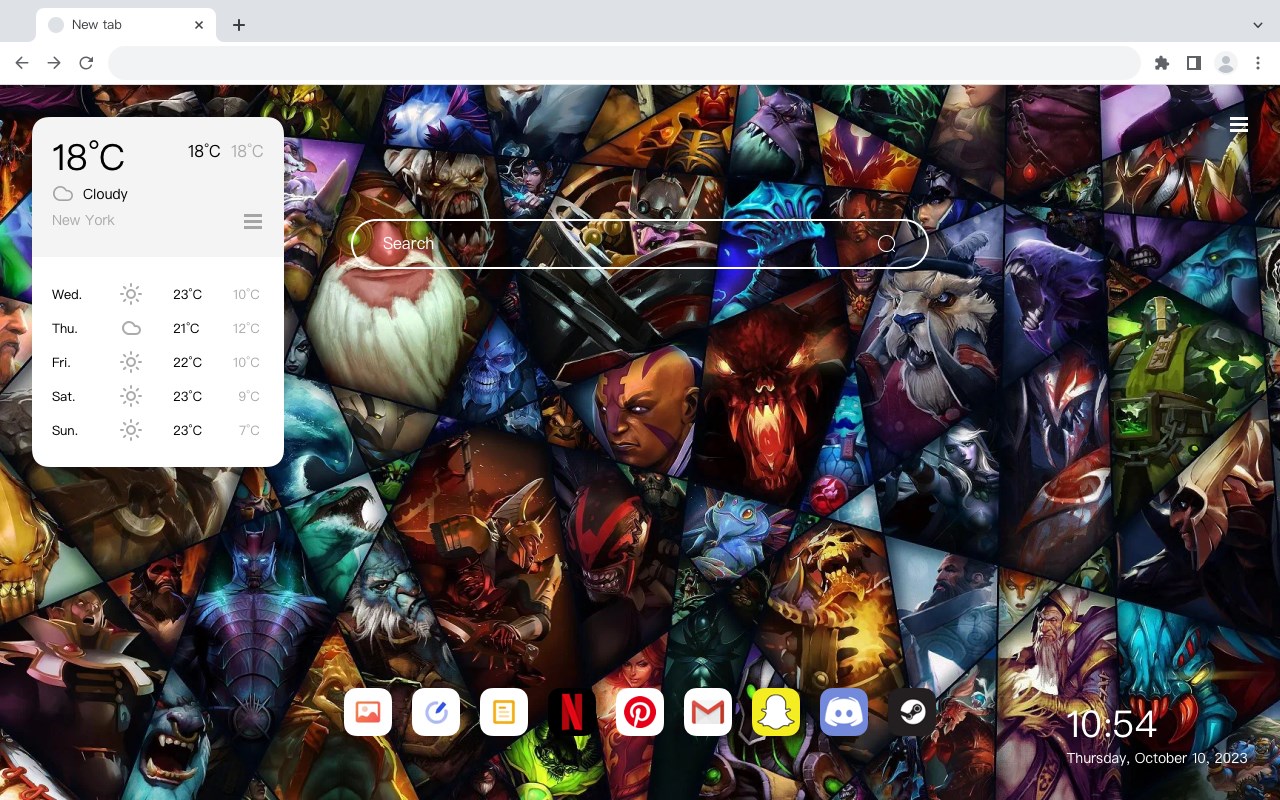This screenshot has width=1280, height=800.
Task: Click Saturday's sunny forecast icon
Action: pyautogui.click(x=131, y=396)
